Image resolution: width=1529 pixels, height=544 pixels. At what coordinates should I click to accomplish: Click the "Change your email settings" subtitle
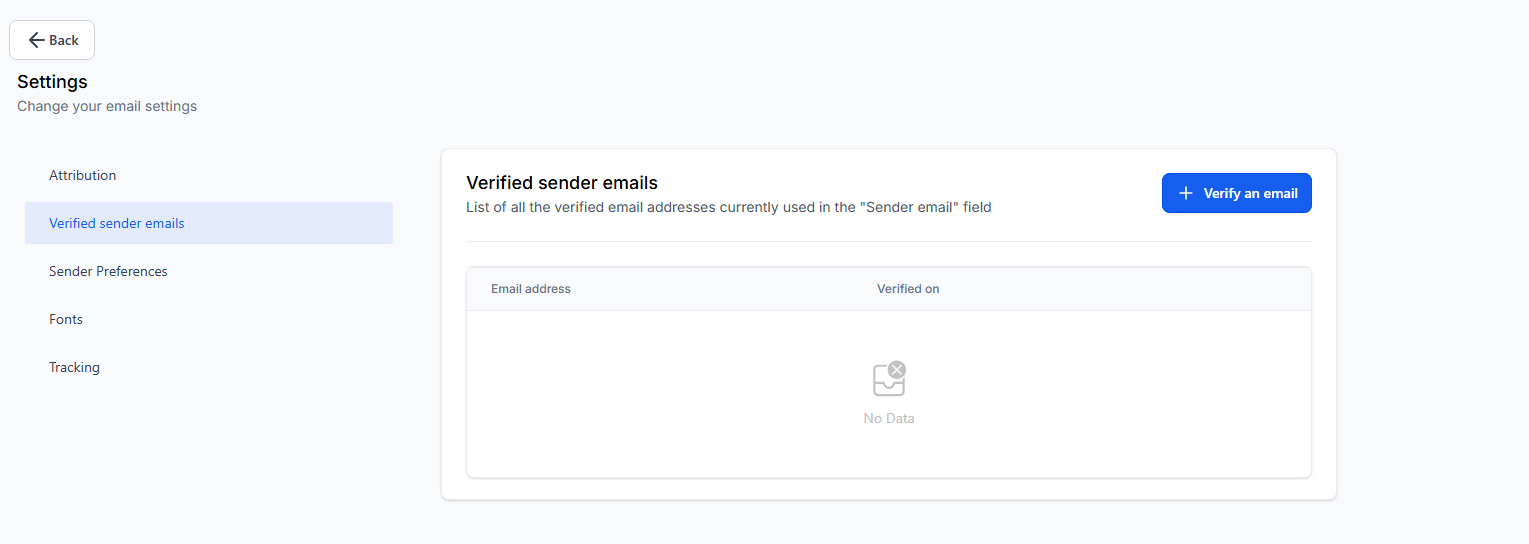[x=107, y=106]
